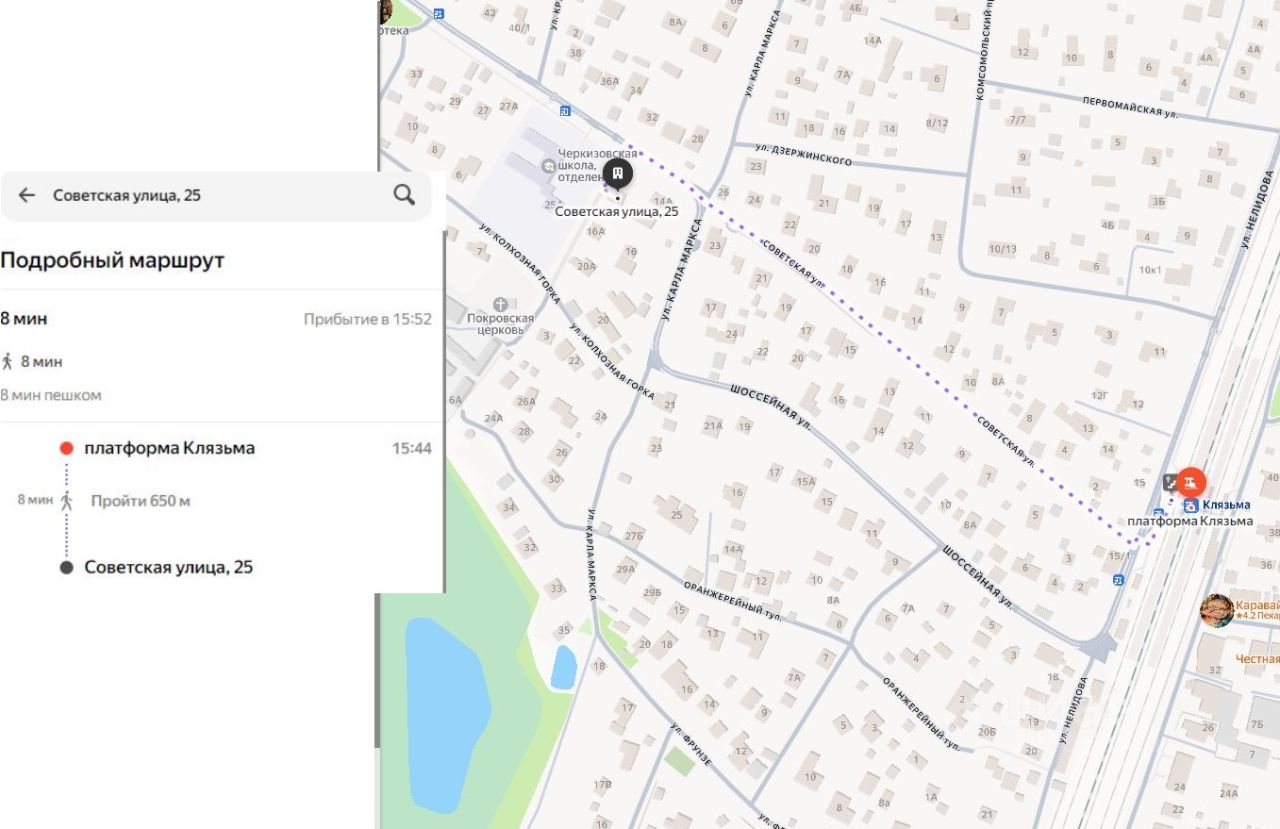
Task: Click the 8 мин пешком summary text
Action: (51, 395)
